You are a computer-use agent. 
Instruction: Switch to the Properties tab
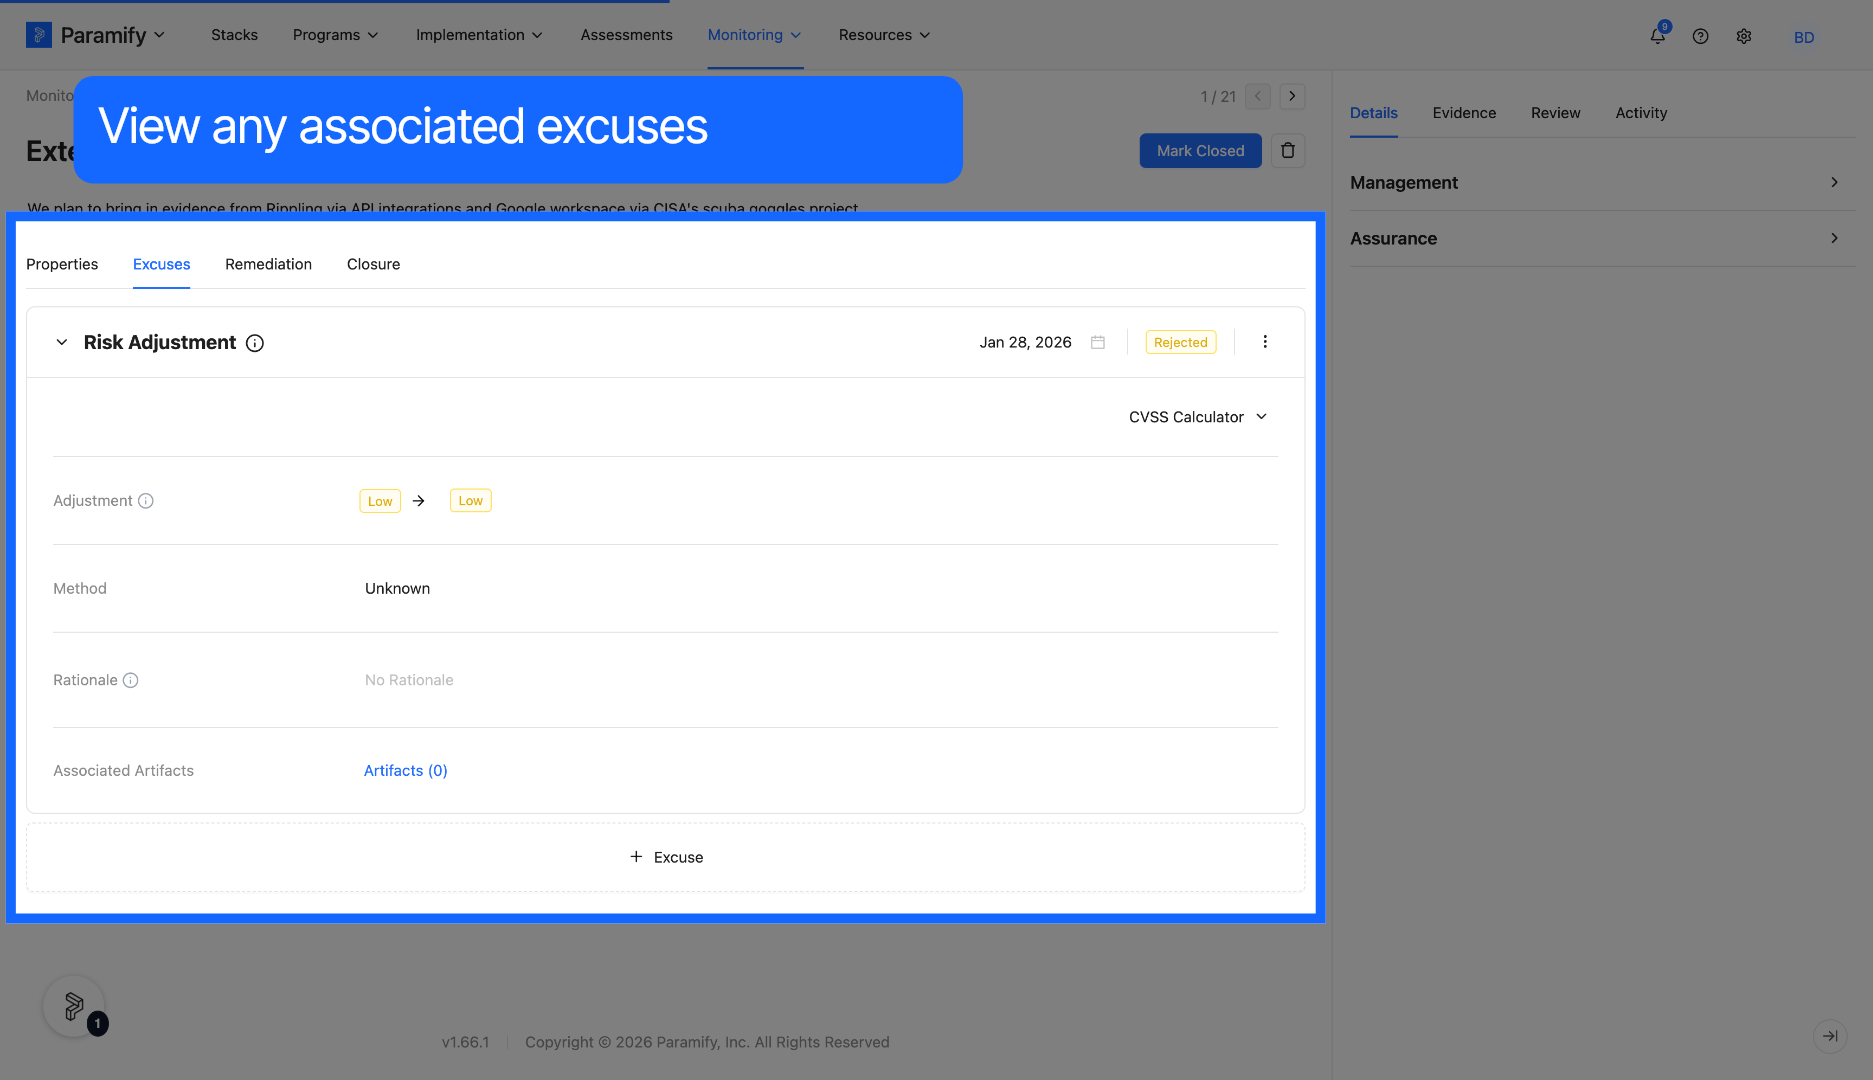point(62,264)
